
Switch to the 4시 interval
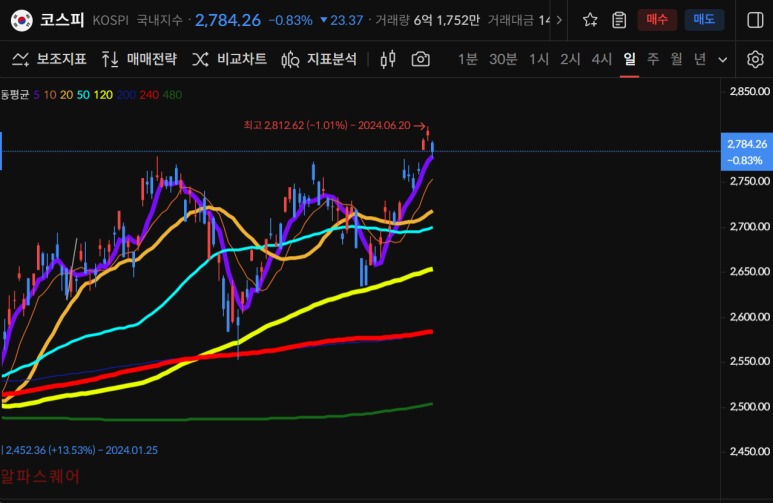point(602,59)
